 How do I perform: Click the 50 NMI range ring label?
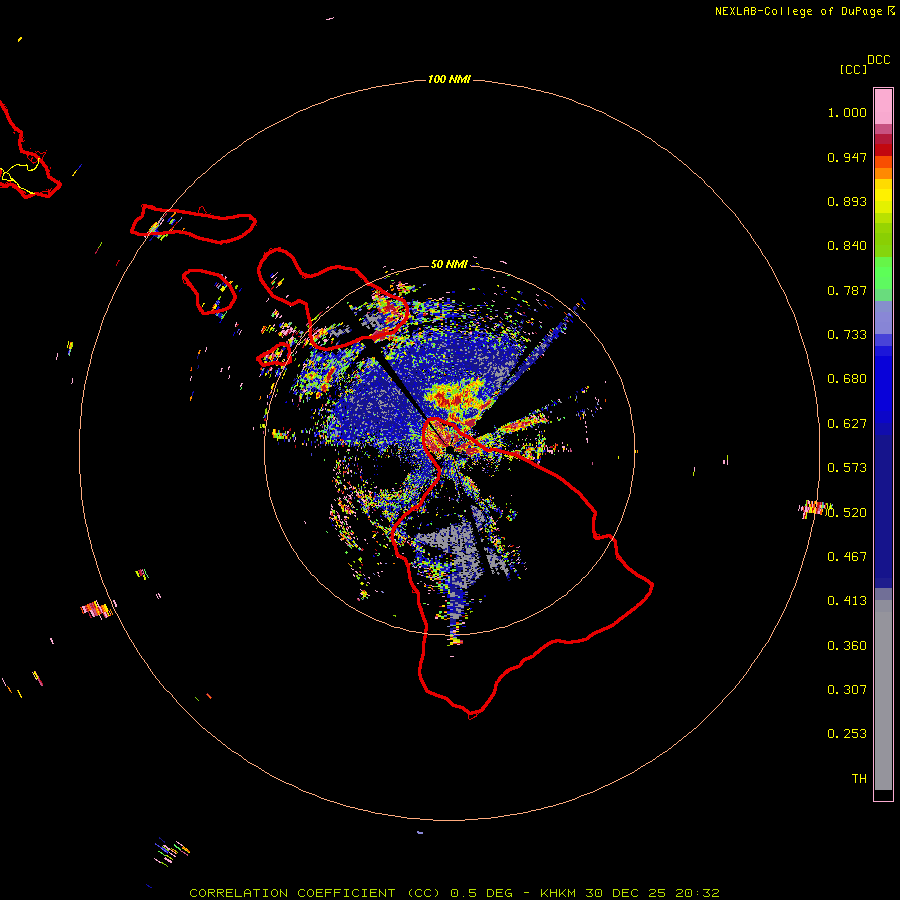449,264
